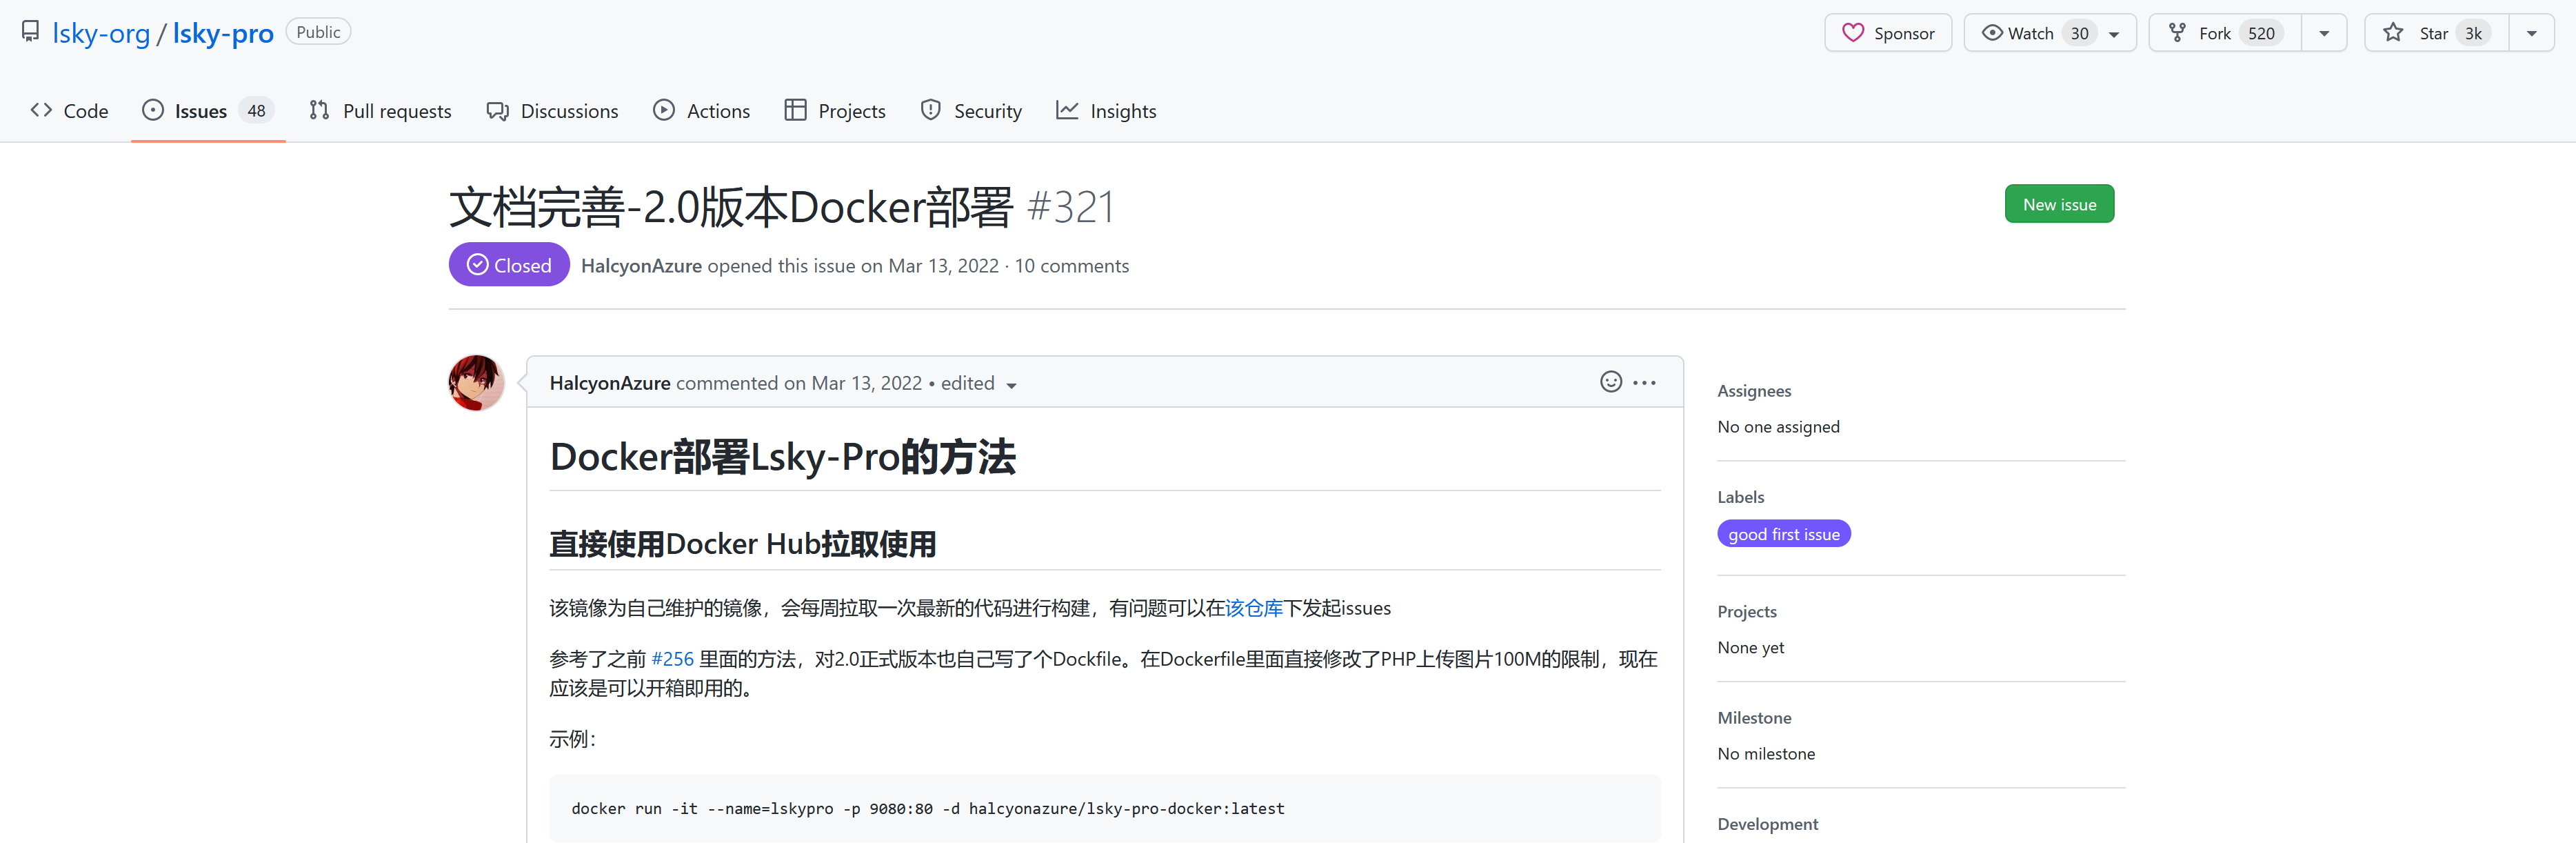Switch to the Actions tab
Screen dimensions: 2576x843
point(701,111)
